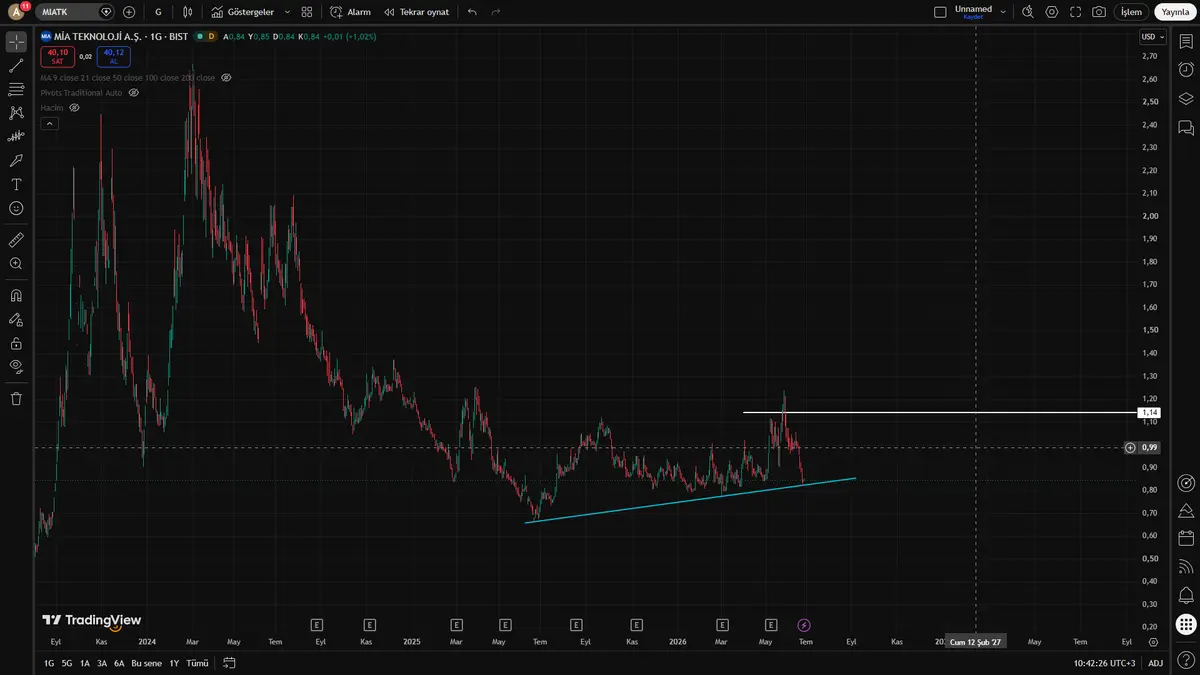Viewport: 1200px width, 675px height.
Task: Select the 1Y time range tab
Action: coord(174,663)
